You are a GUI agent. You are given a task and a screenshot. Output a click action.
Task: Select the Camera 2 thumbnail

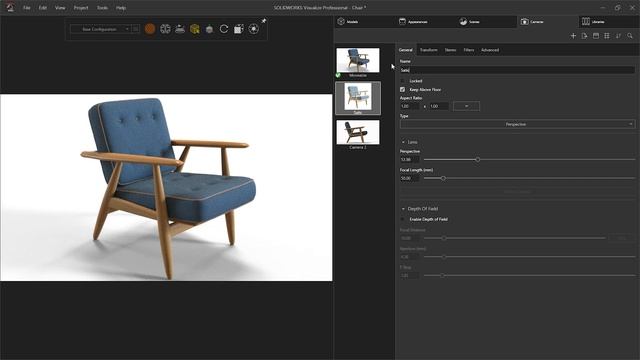pyautogui.click(x=358, y=132)
